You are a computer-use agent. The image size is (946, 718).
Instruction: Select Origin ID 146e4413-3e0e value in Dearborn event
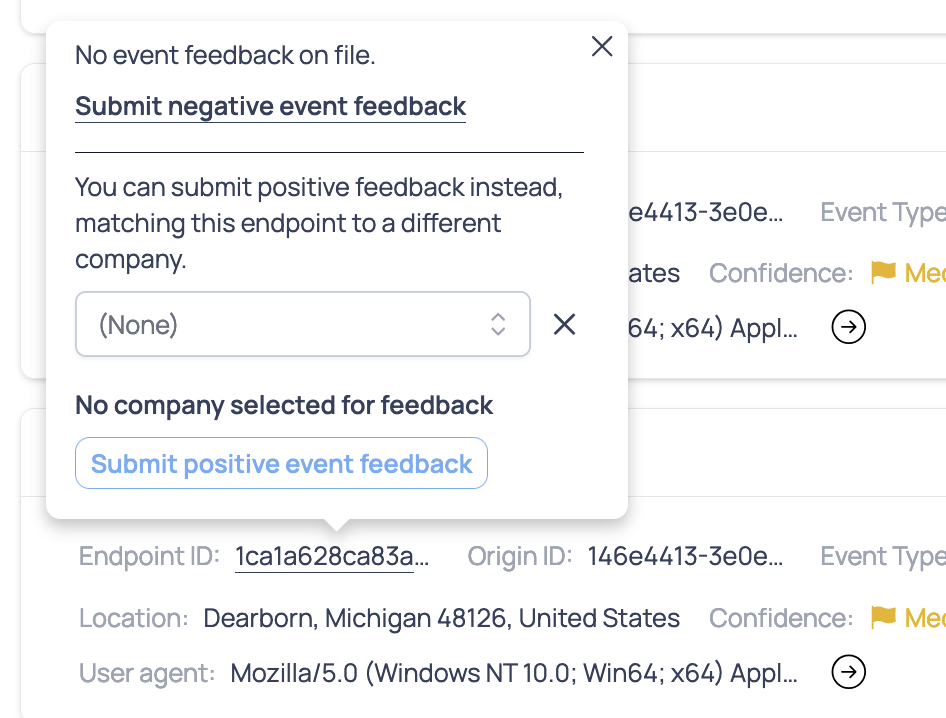coord(685,556)
